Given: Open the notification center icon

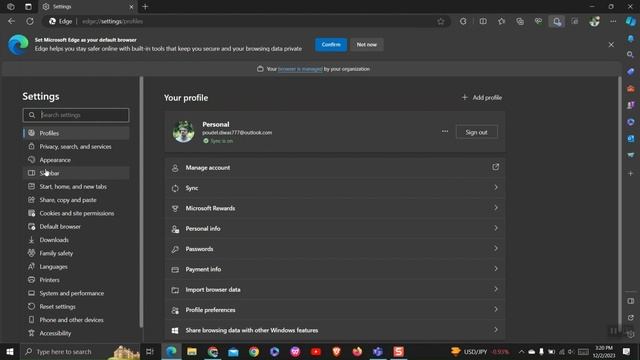Looking at the screenshot, I should (x=627, y=351).
